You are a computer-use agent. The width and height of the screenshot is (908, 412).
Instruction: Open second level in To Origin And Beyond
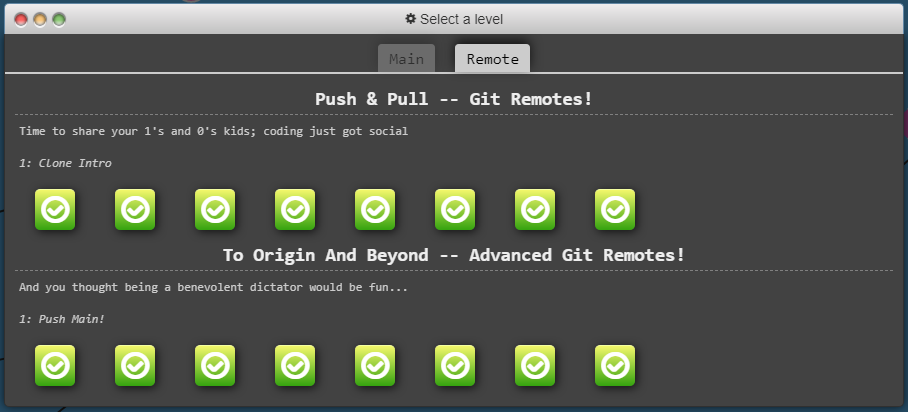[135, 366]
